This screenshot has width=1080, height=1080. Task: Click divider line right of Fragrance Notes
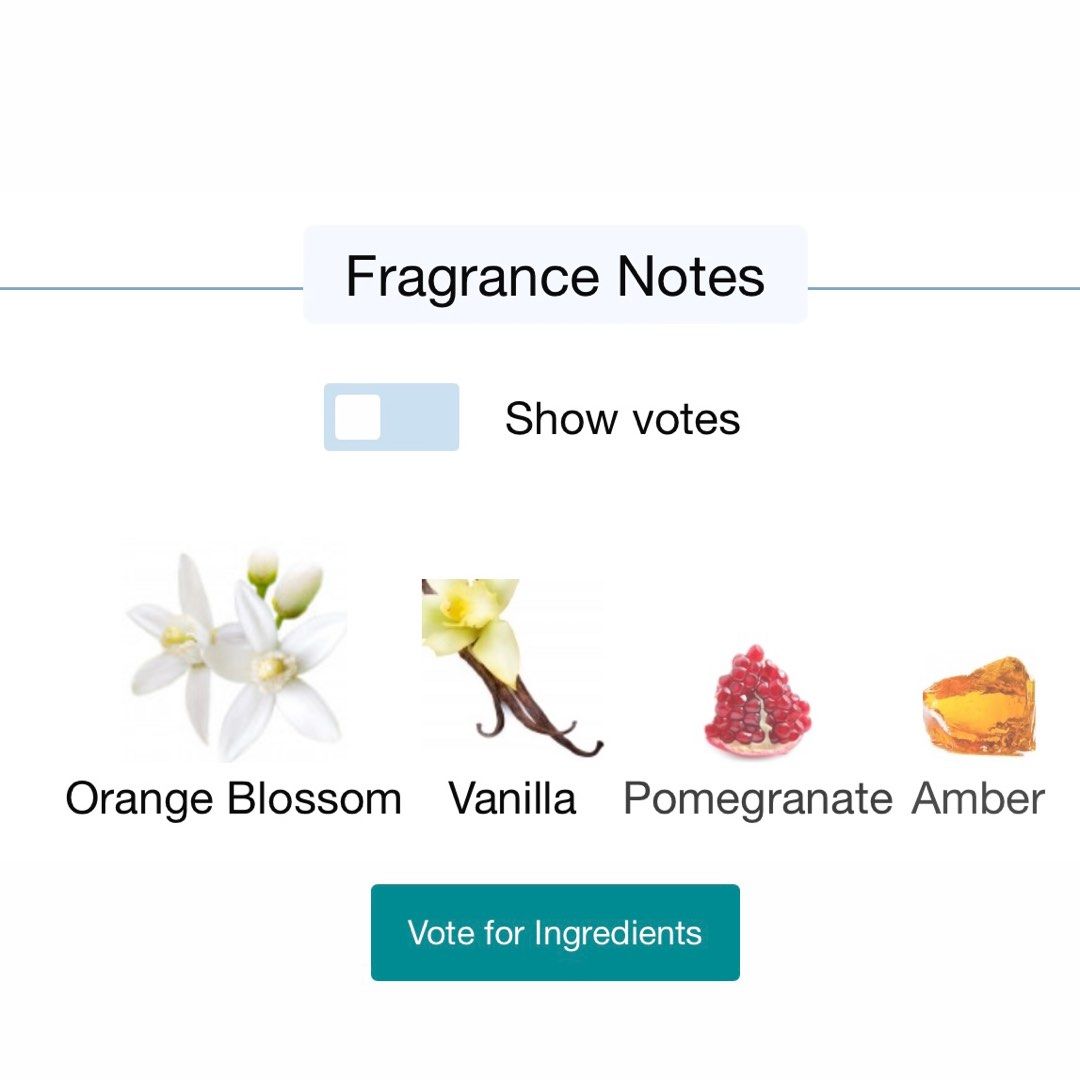point(943,289)
